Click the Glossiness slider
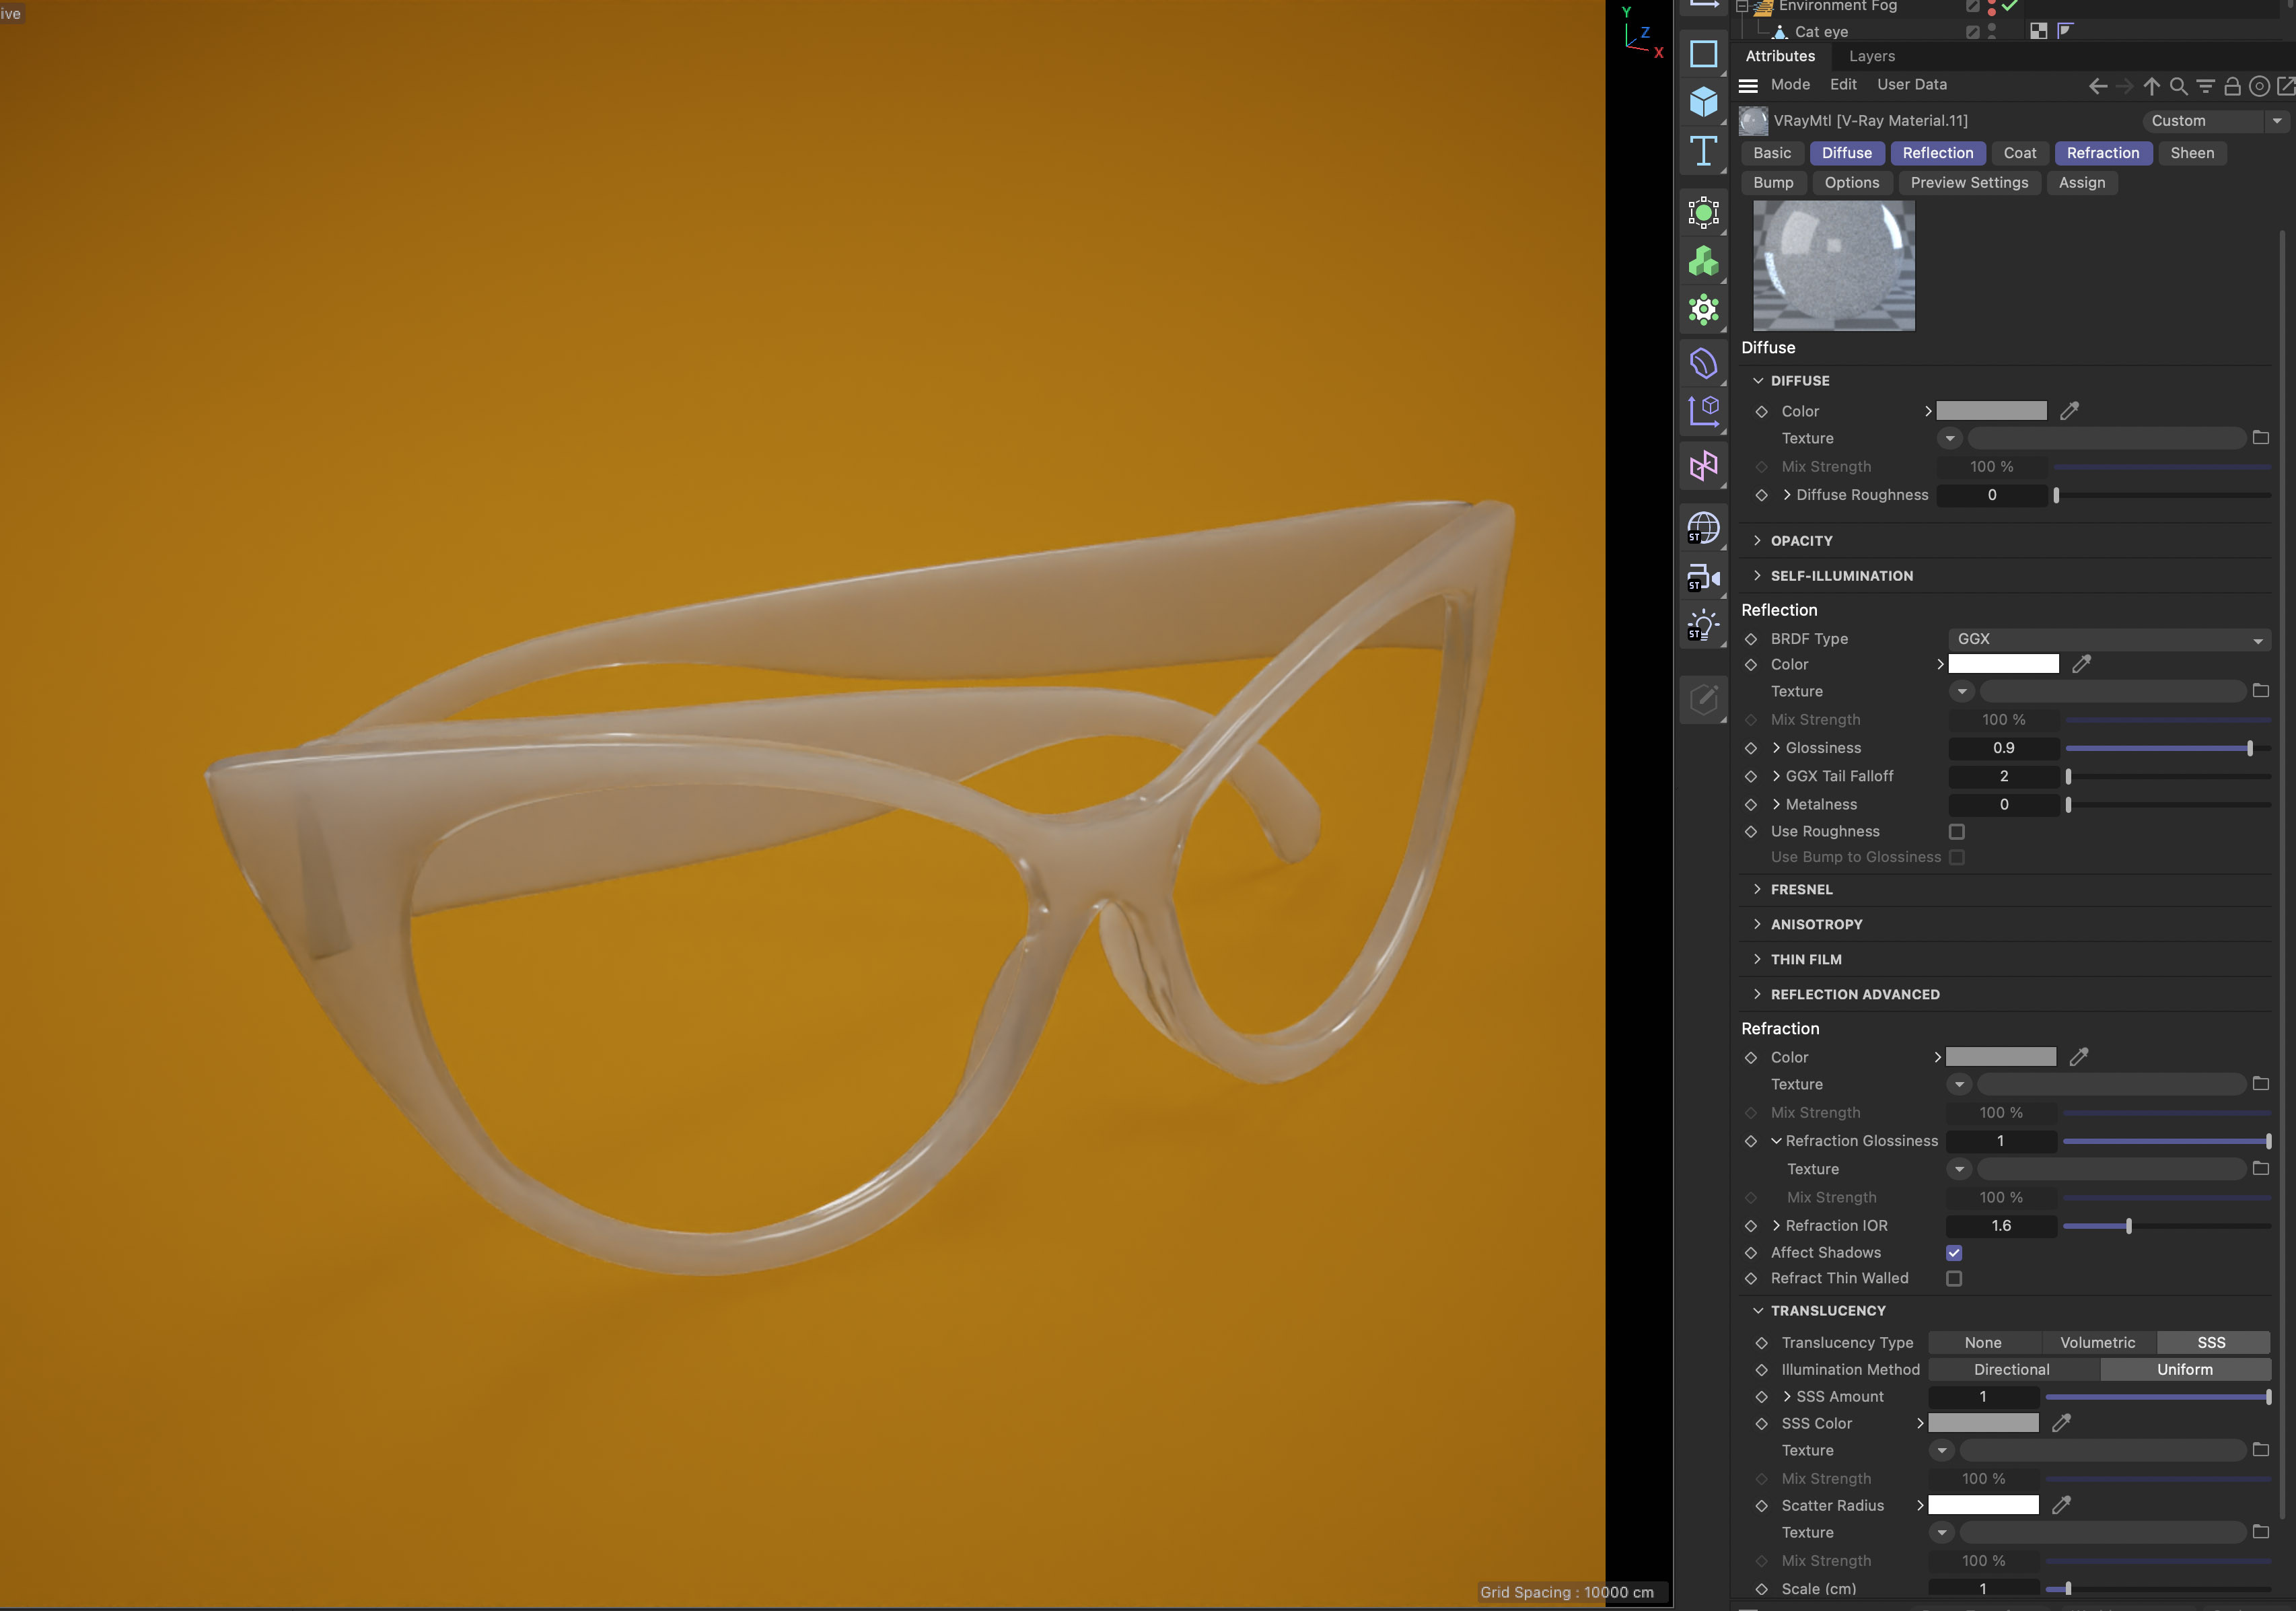This screenshot has width=2296, height=1611. (x=2167, y=748)
